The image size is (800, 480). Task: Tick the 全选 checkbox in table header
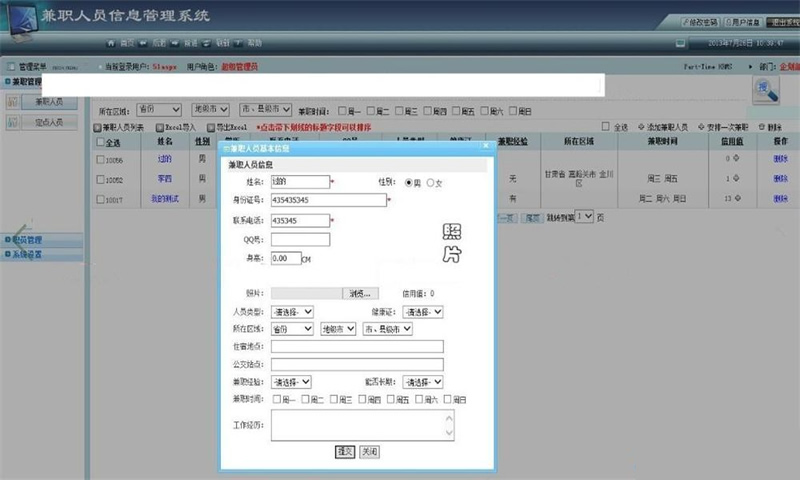[x=101, y=143]
